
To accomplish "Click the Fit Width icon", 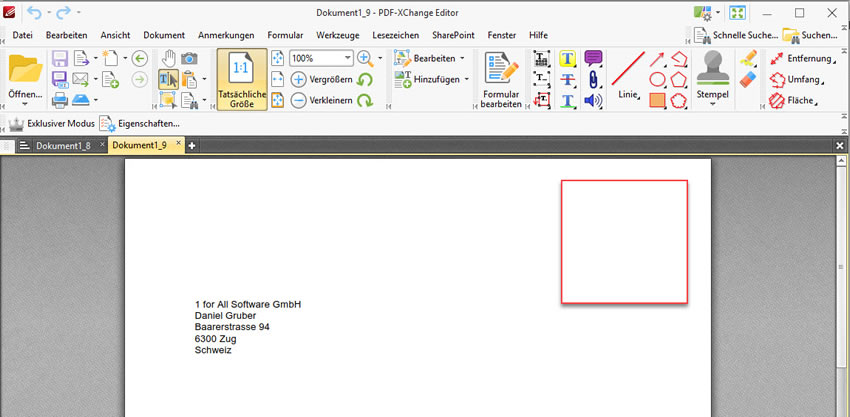I will click(x=278, y=79).
